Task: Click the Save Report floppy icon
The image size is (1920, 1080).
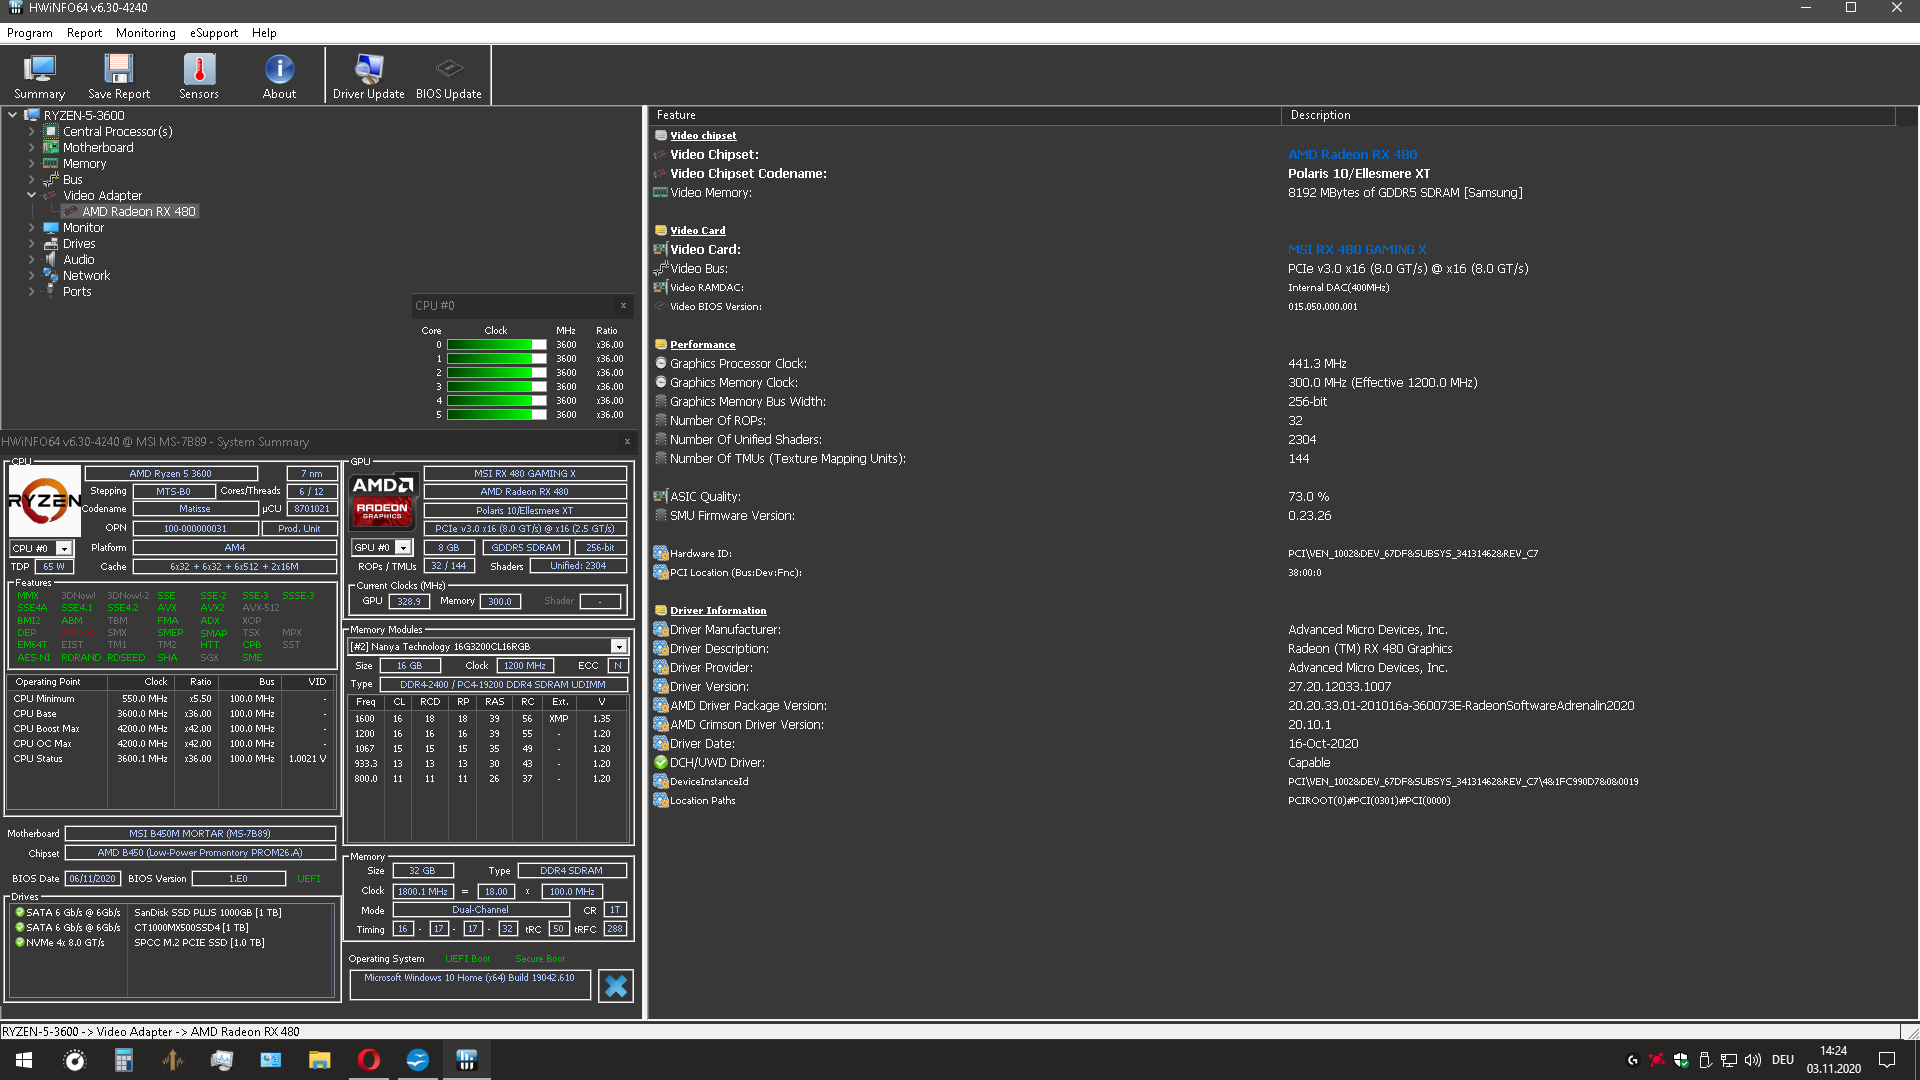Action: [118, 76]
